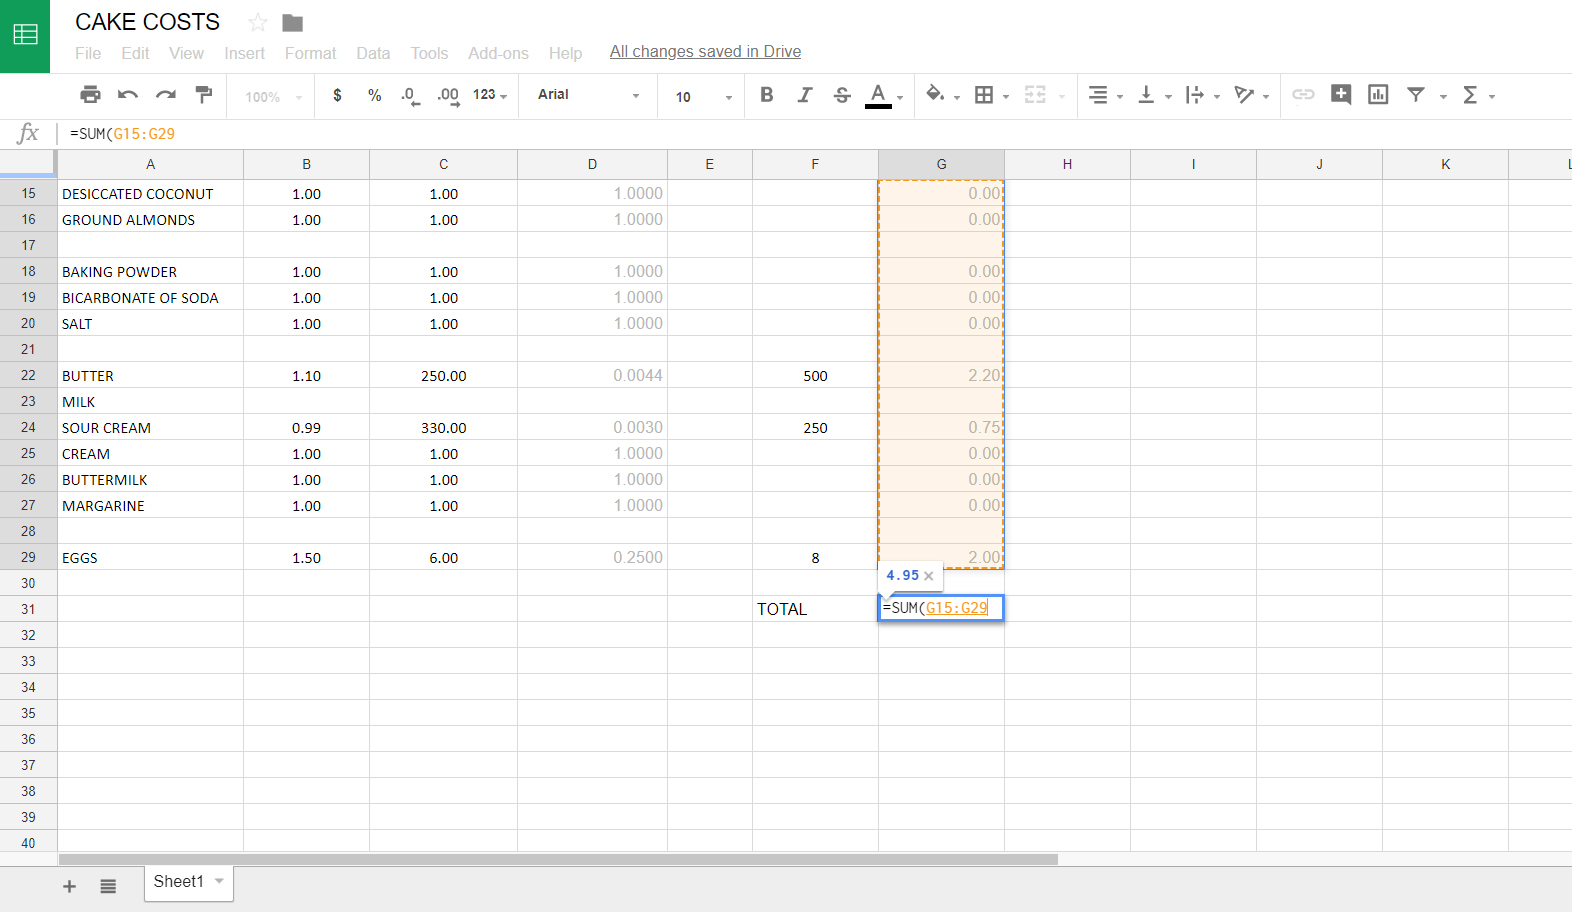Format as percent
The image size is (1572, 912).
[x=375, y=95]
